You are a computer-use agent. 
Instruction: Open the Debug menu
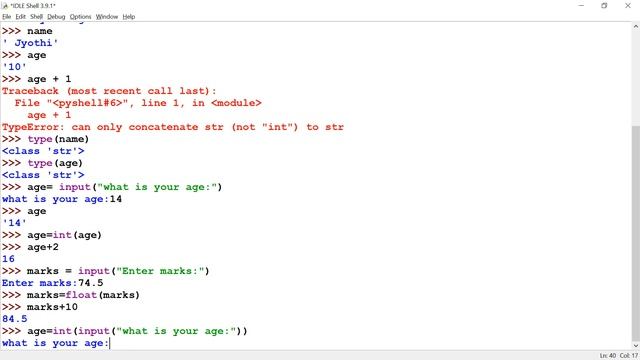(x=56, y=17)
